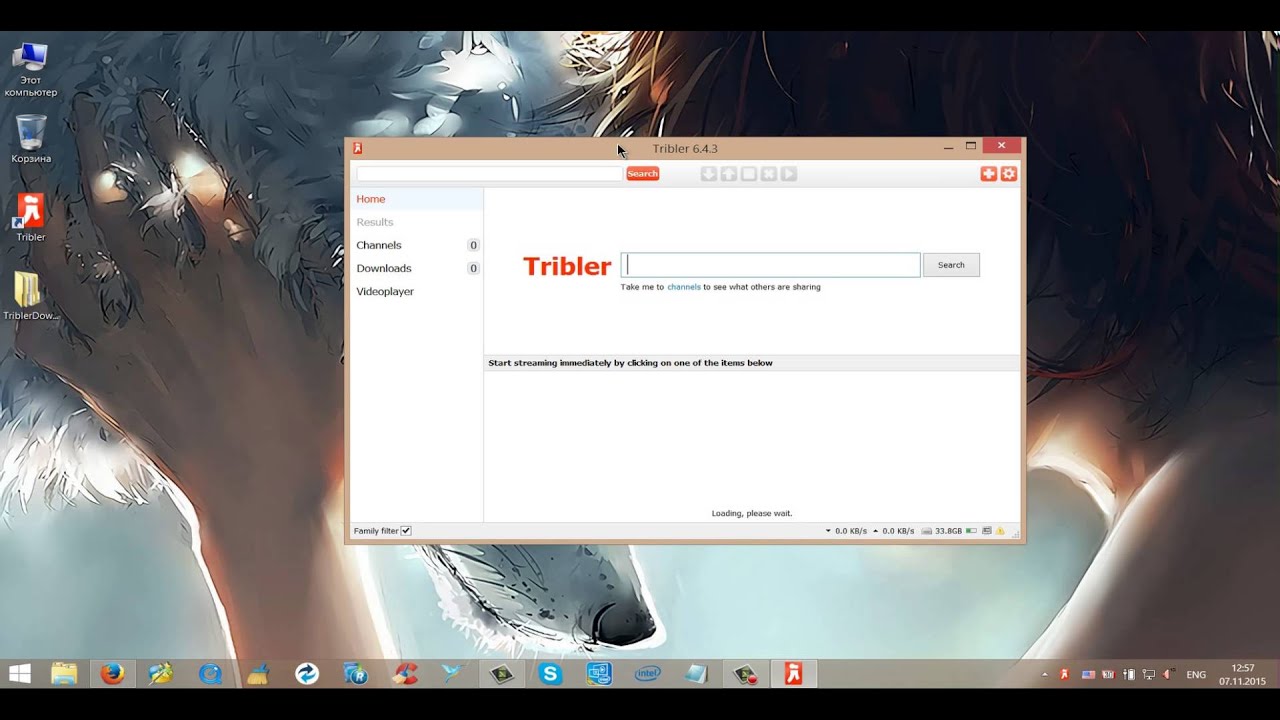Open Videoplayer in the sidebar

click(x=417, y=291)
